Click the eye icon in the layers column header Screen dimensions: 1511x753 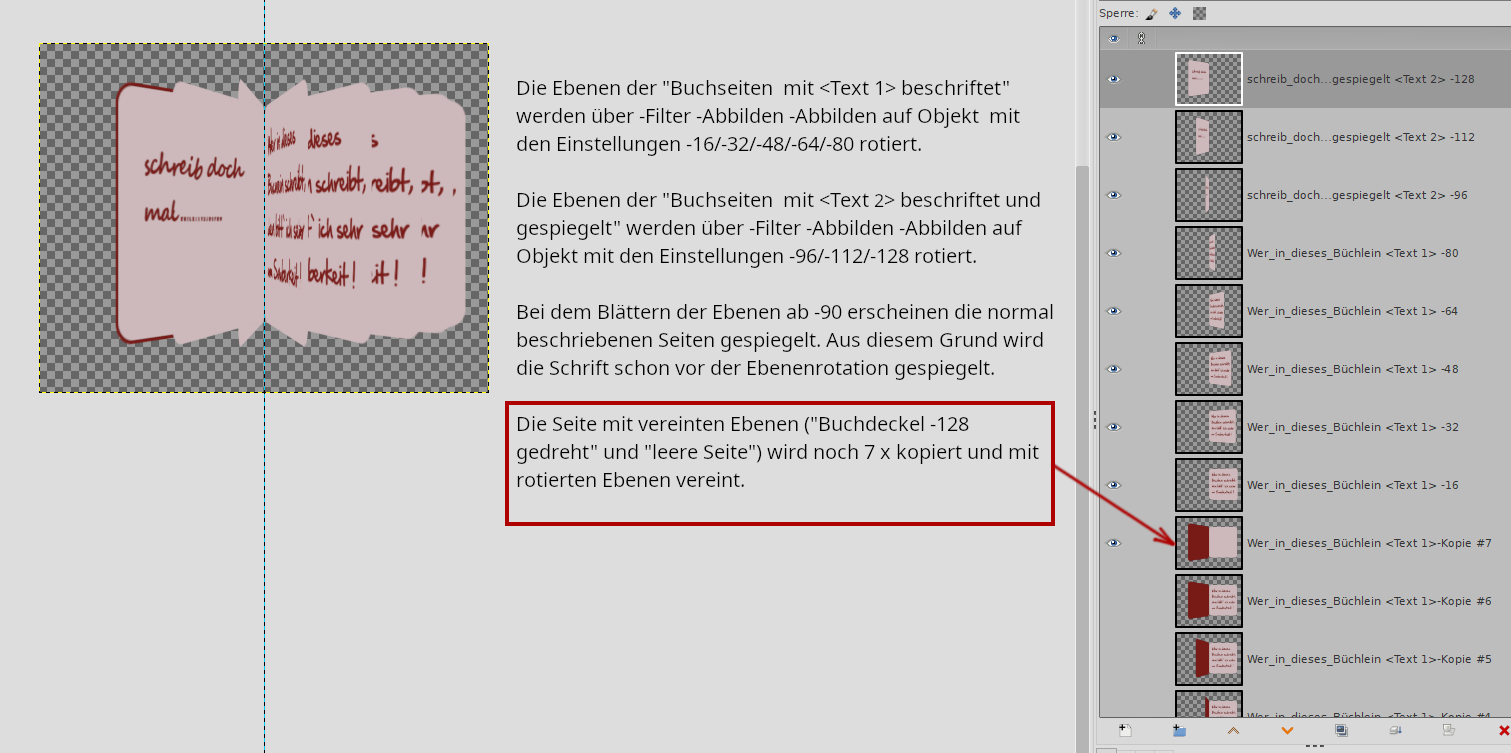[1113, 39]
